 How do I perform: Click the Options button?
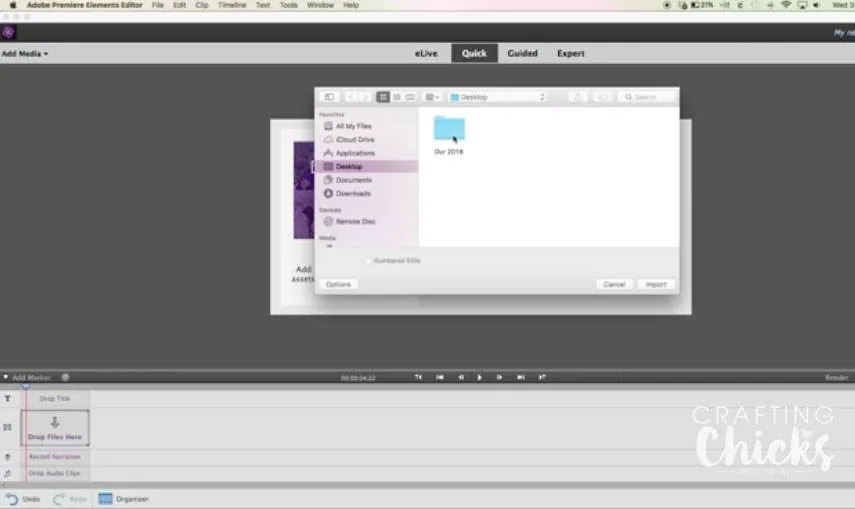338,284
